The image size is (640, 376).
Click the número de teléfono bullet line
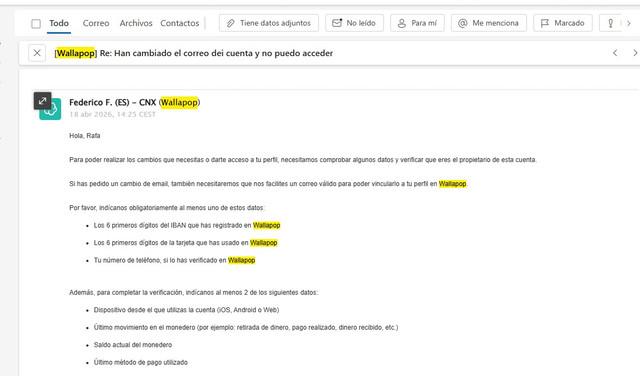click(x=174, y=260)
